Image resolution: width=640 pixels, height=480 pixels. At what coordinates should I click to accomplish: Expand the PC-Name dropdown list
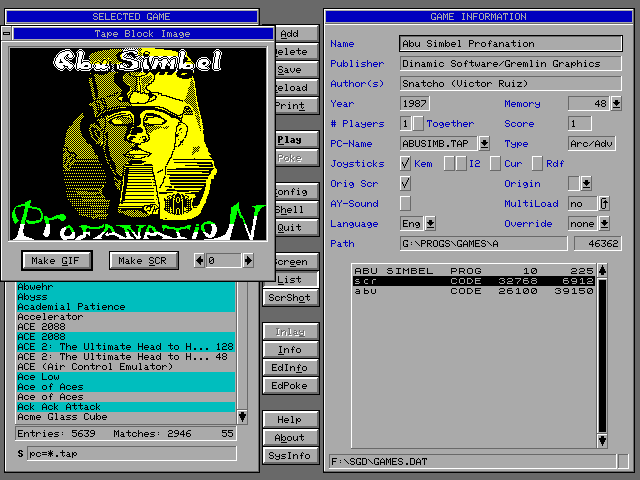pos(484,144)
